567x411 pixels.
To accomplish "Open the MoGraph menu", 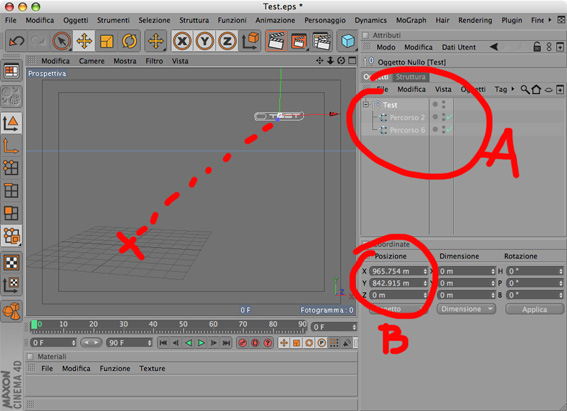I will click(x=411, y=20).
